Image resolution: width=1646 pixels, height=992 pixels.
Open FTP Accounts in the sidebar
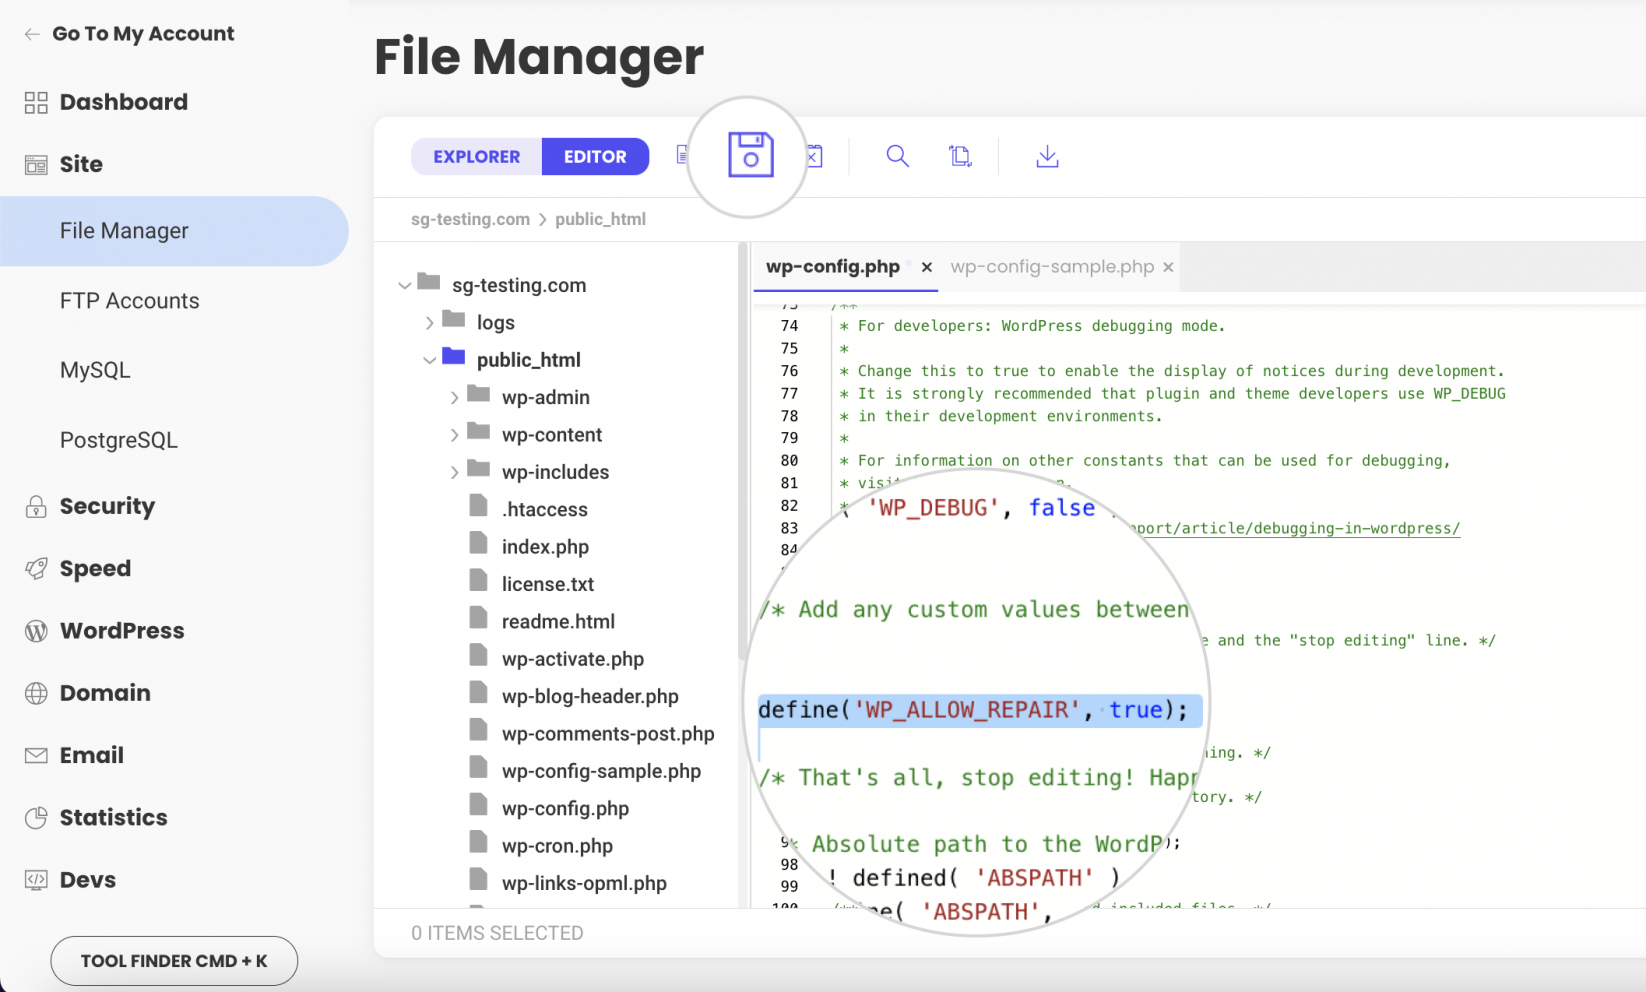[x=129, y=301]
